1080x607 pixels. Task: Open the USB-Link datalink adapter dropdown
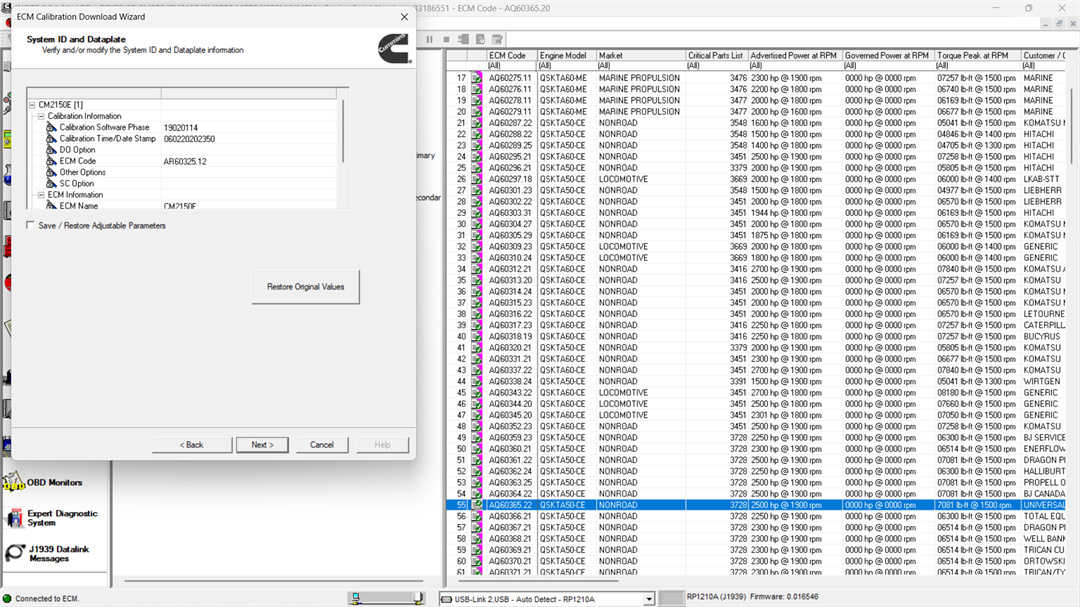point(649,599)
